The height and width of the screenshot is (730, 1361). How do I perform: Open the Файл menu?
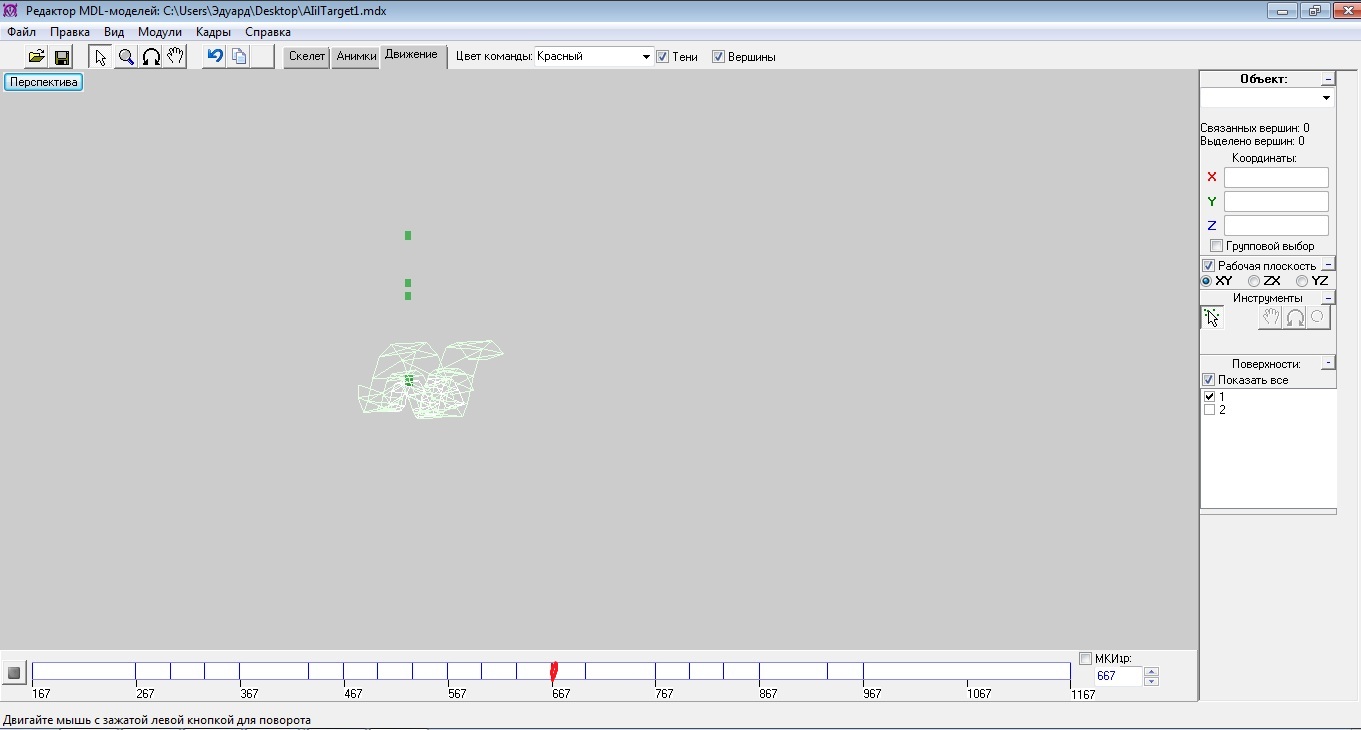21,32
